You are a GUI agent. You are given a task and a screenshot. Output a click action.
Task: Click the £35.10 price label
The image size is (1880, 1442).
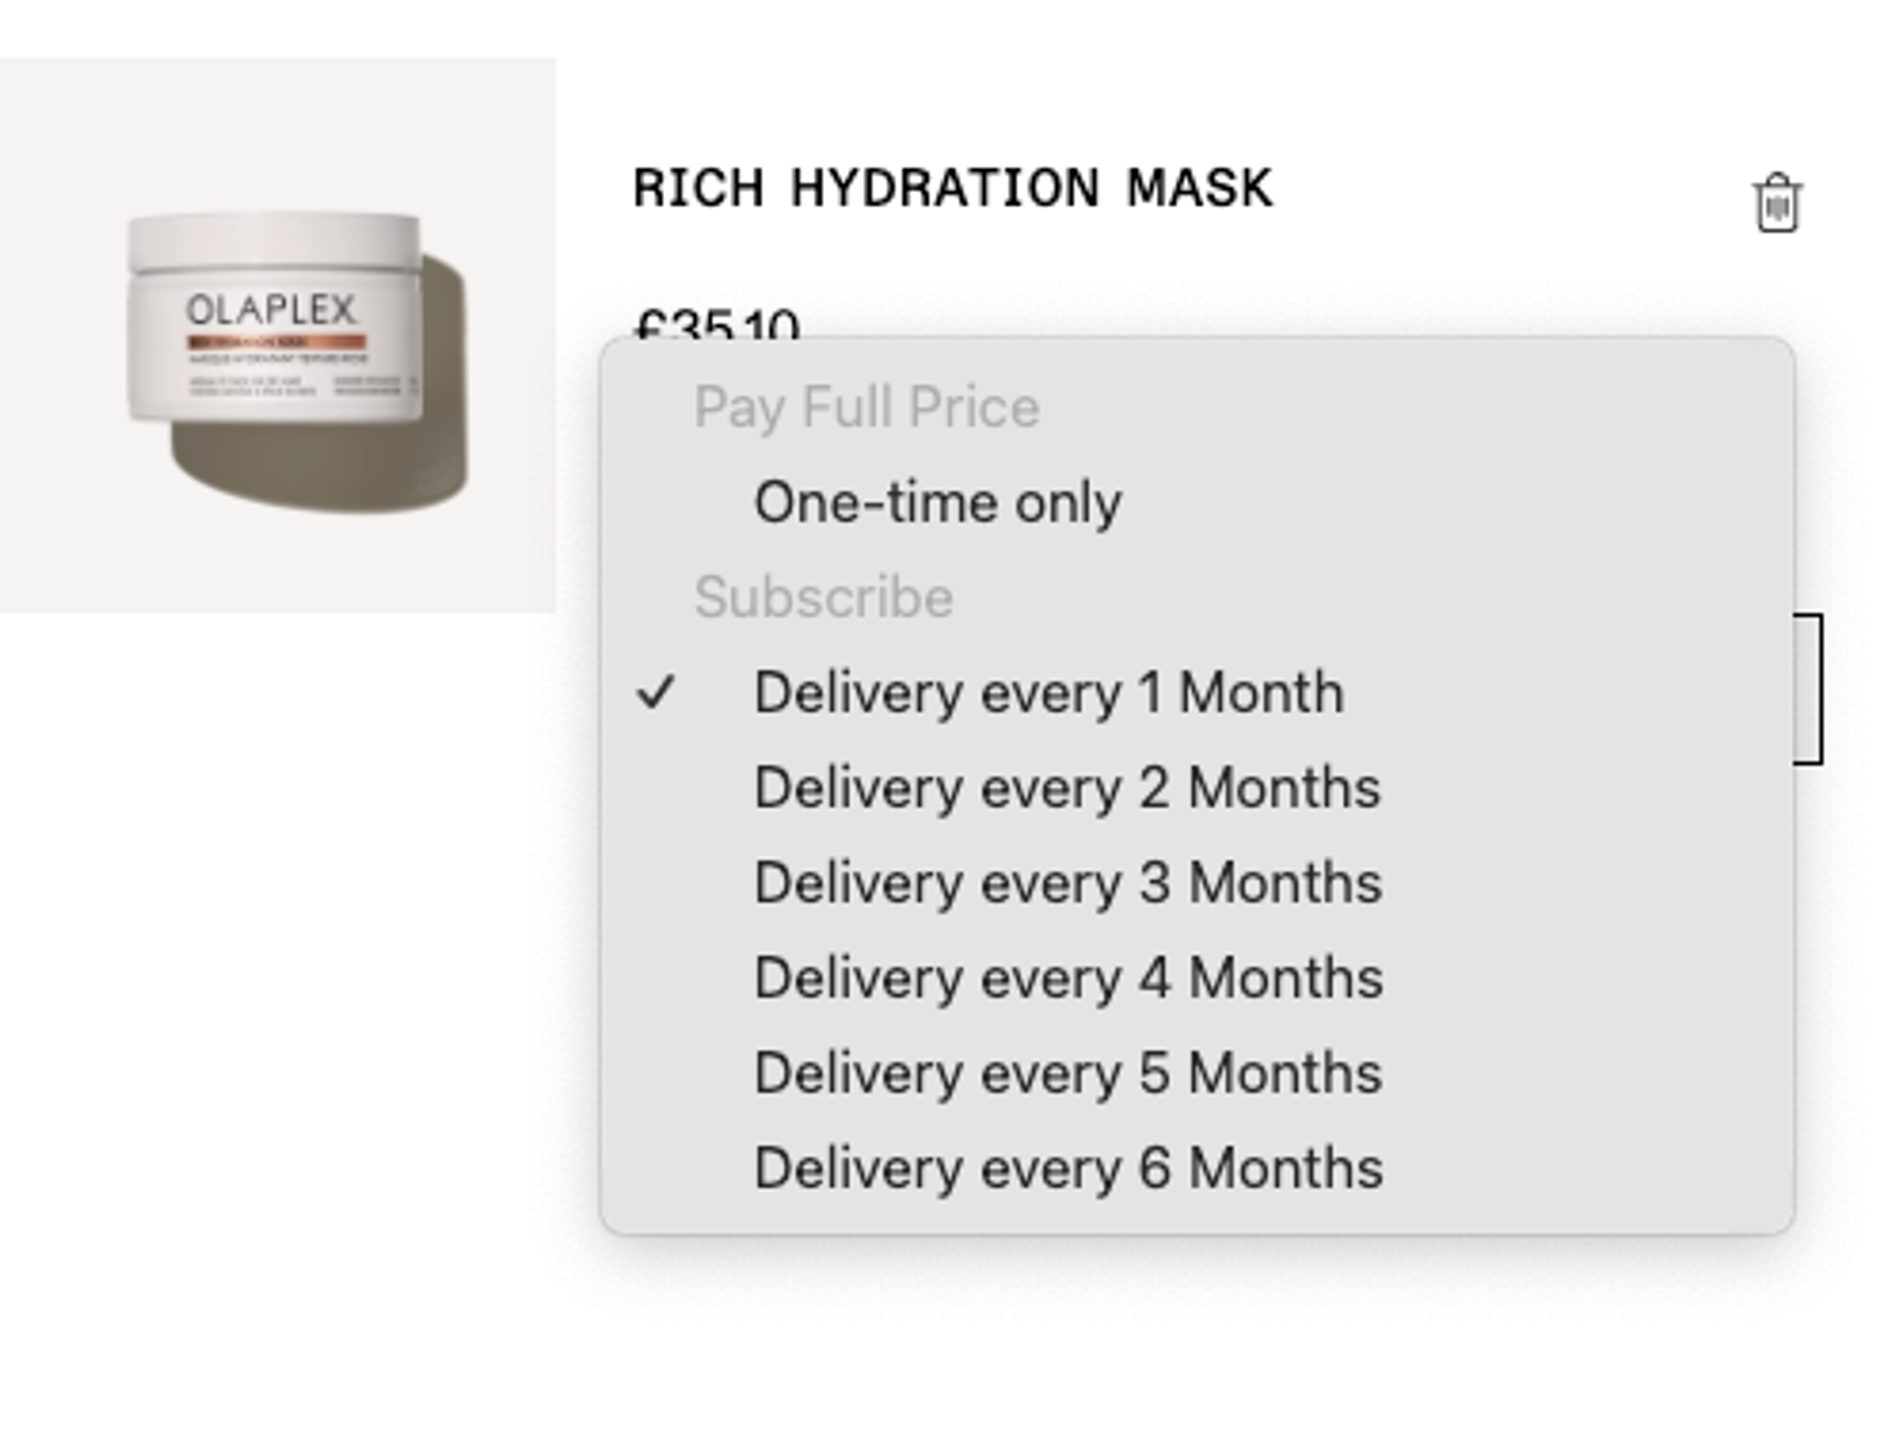[x=715, y=325]
